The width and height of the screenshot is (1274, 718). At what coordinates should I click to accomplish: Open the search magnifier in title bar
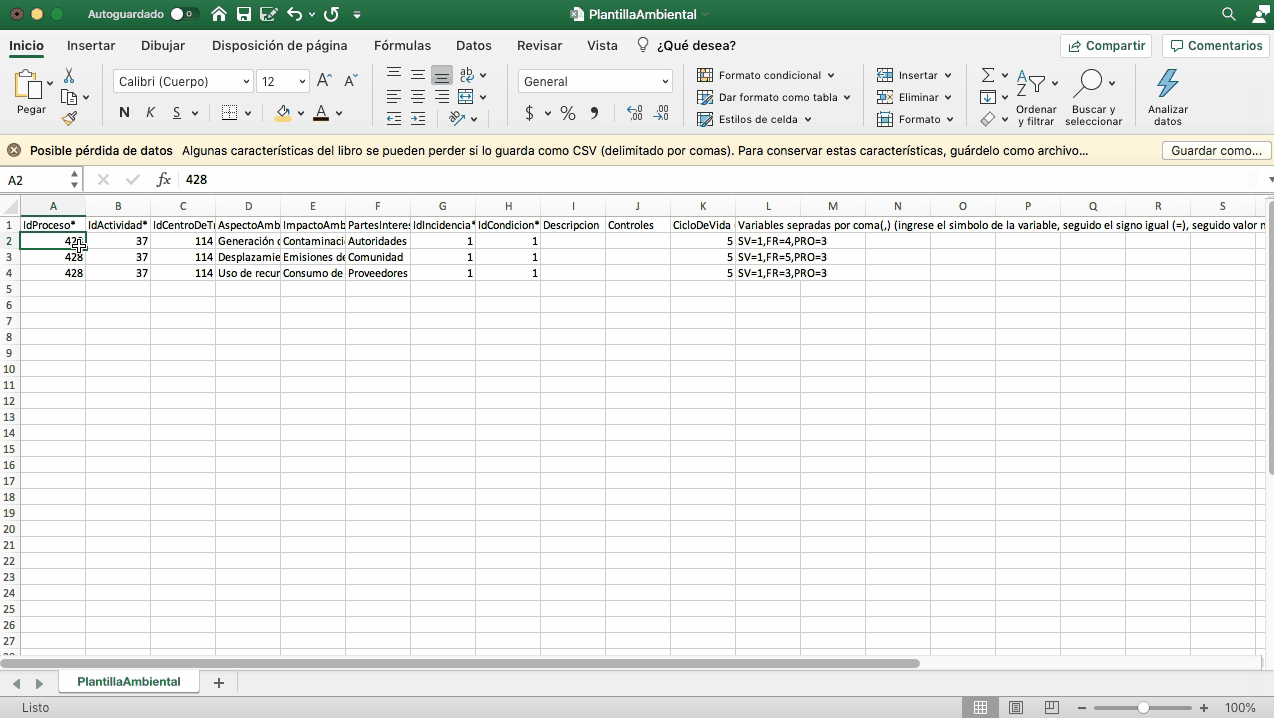1229,14
